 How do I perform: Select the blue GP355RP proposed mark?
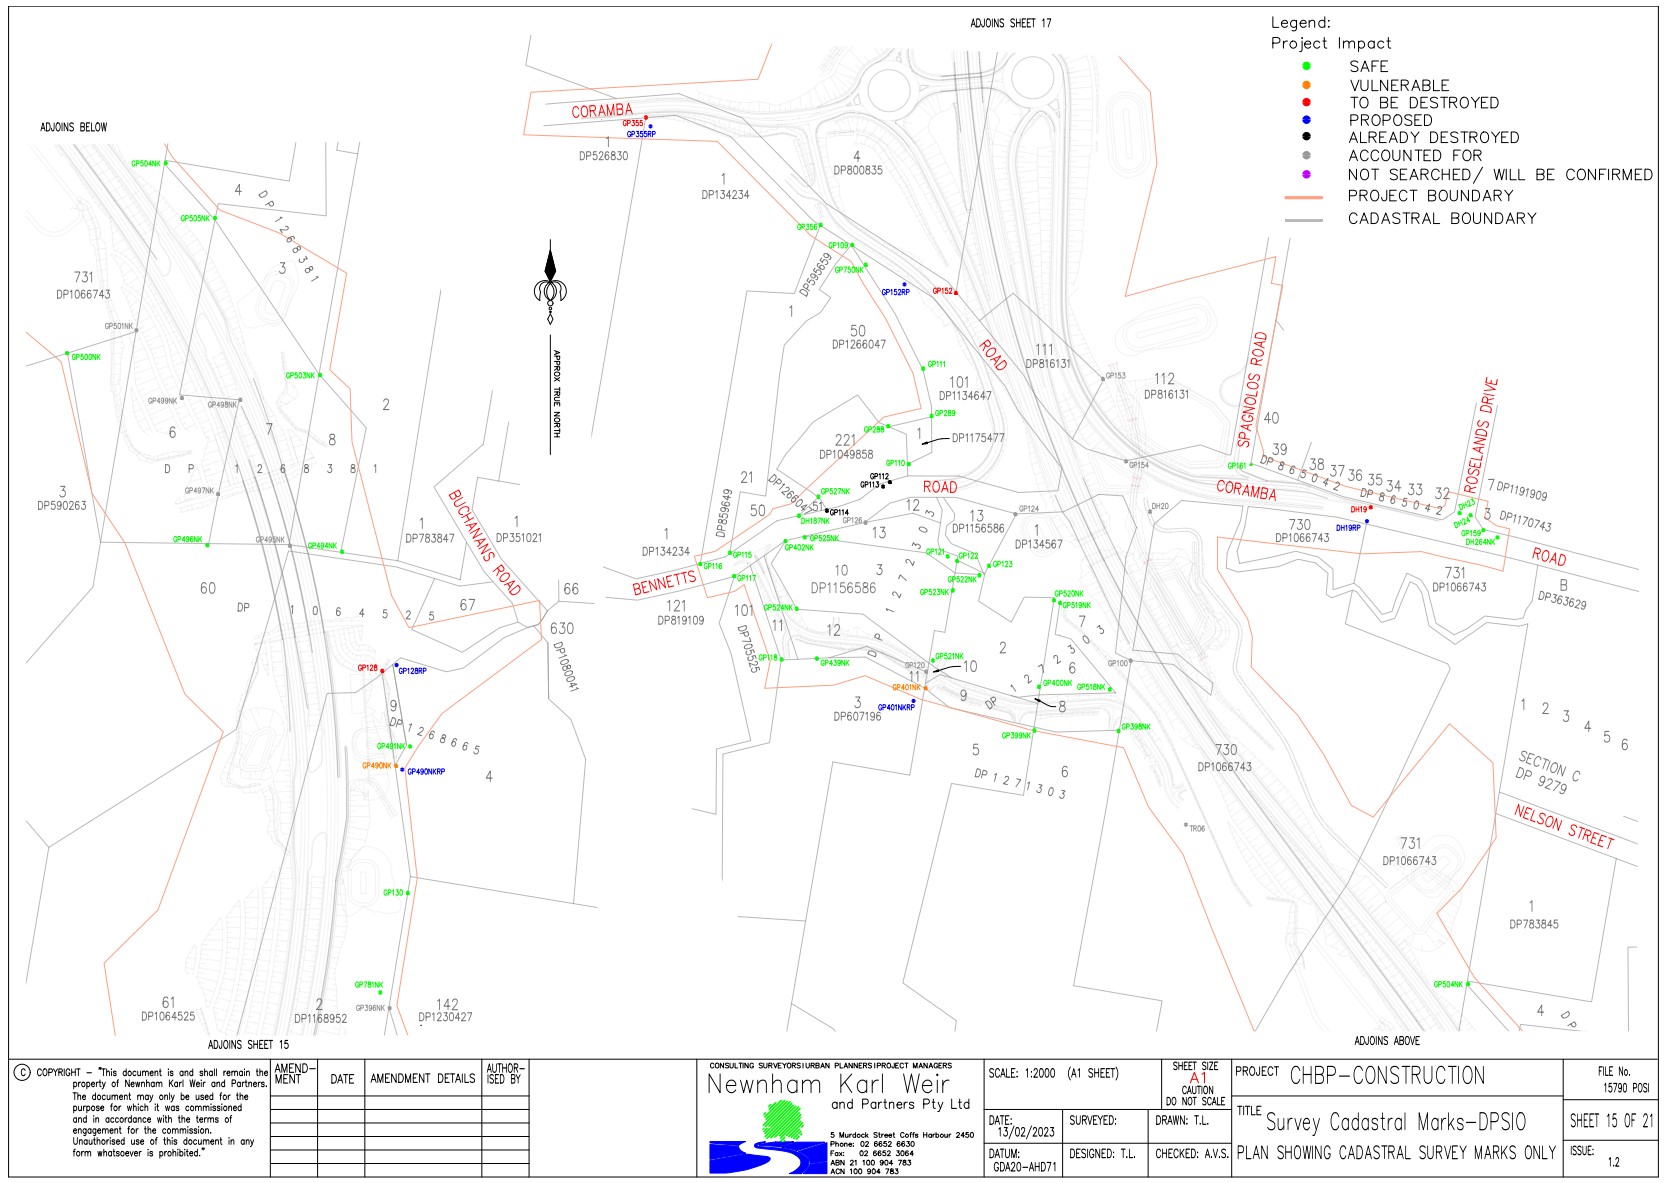coord(650,127)
